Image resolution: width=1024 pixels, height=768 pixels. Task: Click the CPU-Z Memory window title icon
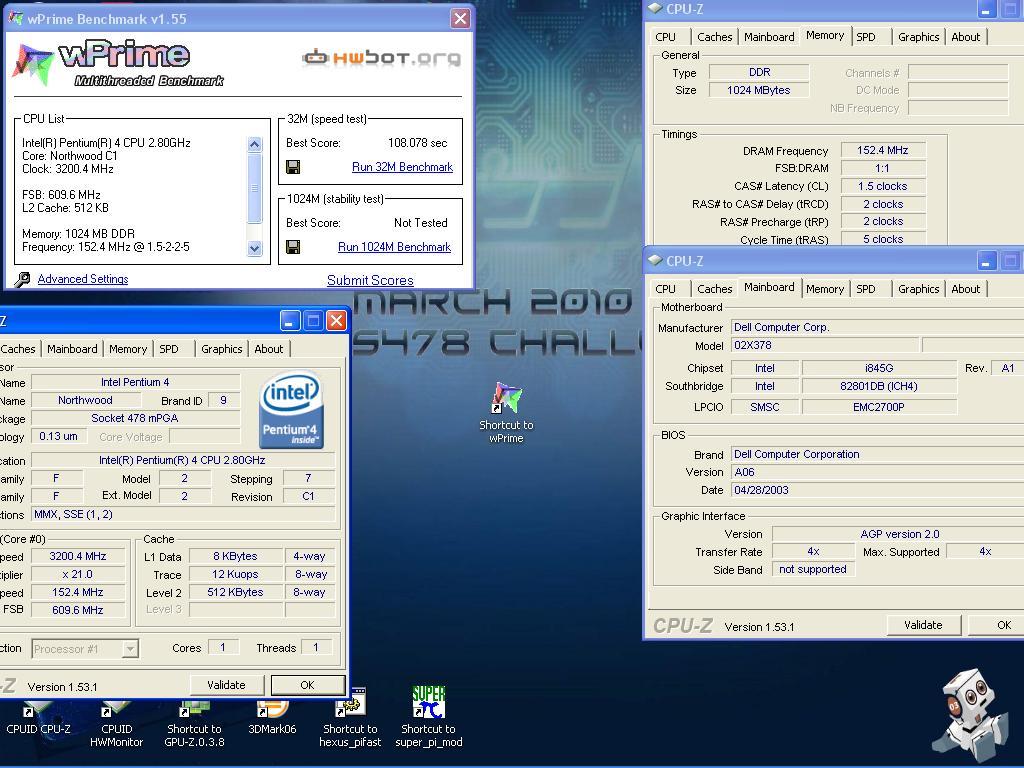tap(654, 8)
